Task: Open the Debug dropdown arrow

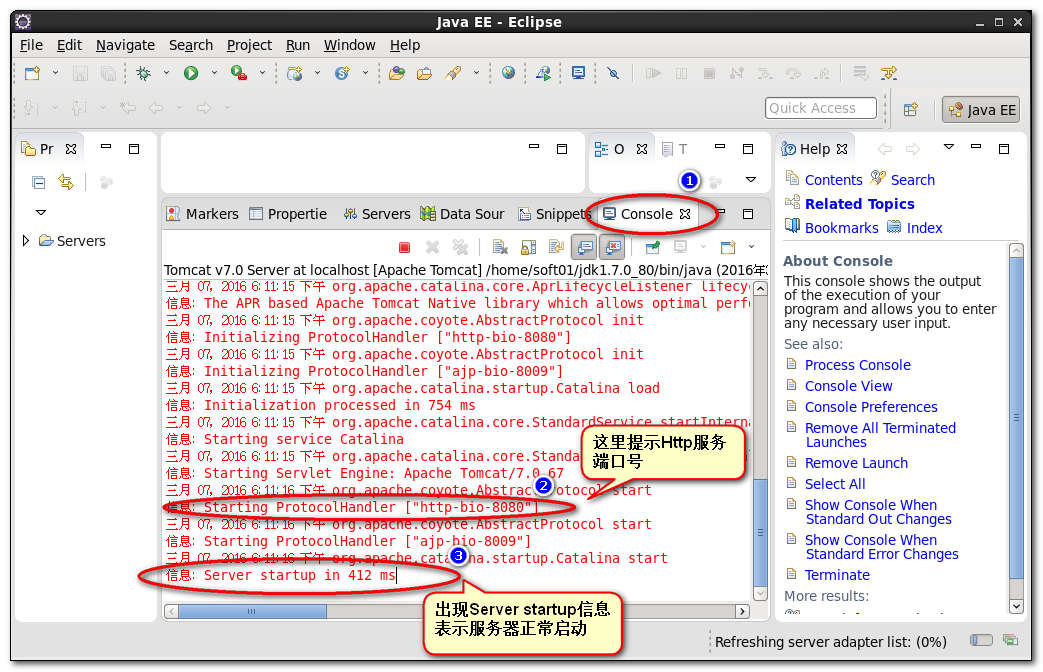Action: pos(166,73)
